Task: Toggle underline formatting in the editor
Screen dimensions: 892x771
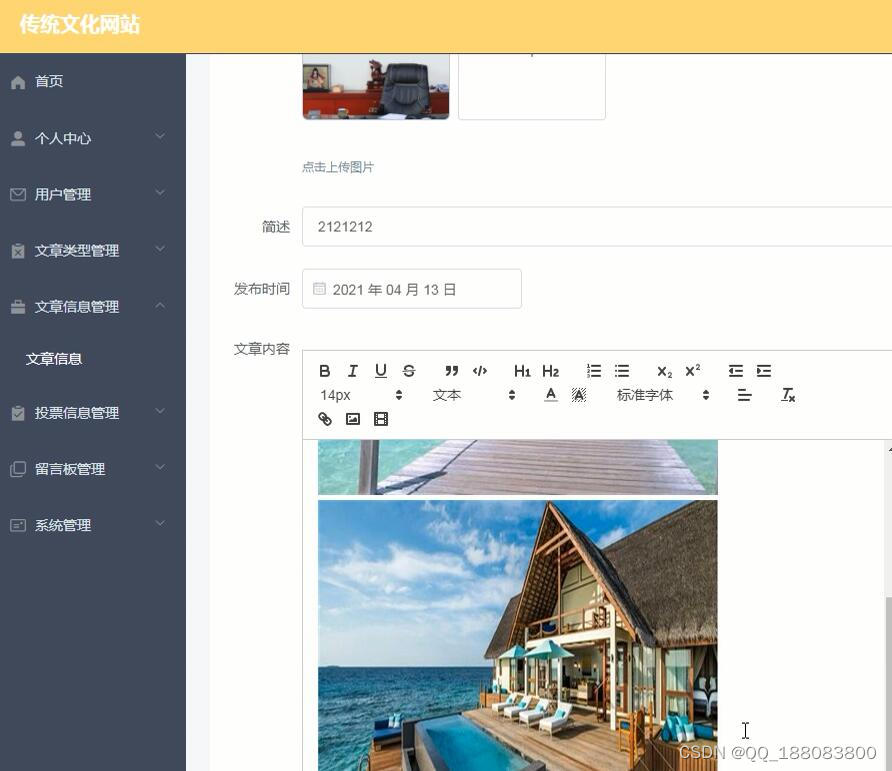Action: (380, 370)
